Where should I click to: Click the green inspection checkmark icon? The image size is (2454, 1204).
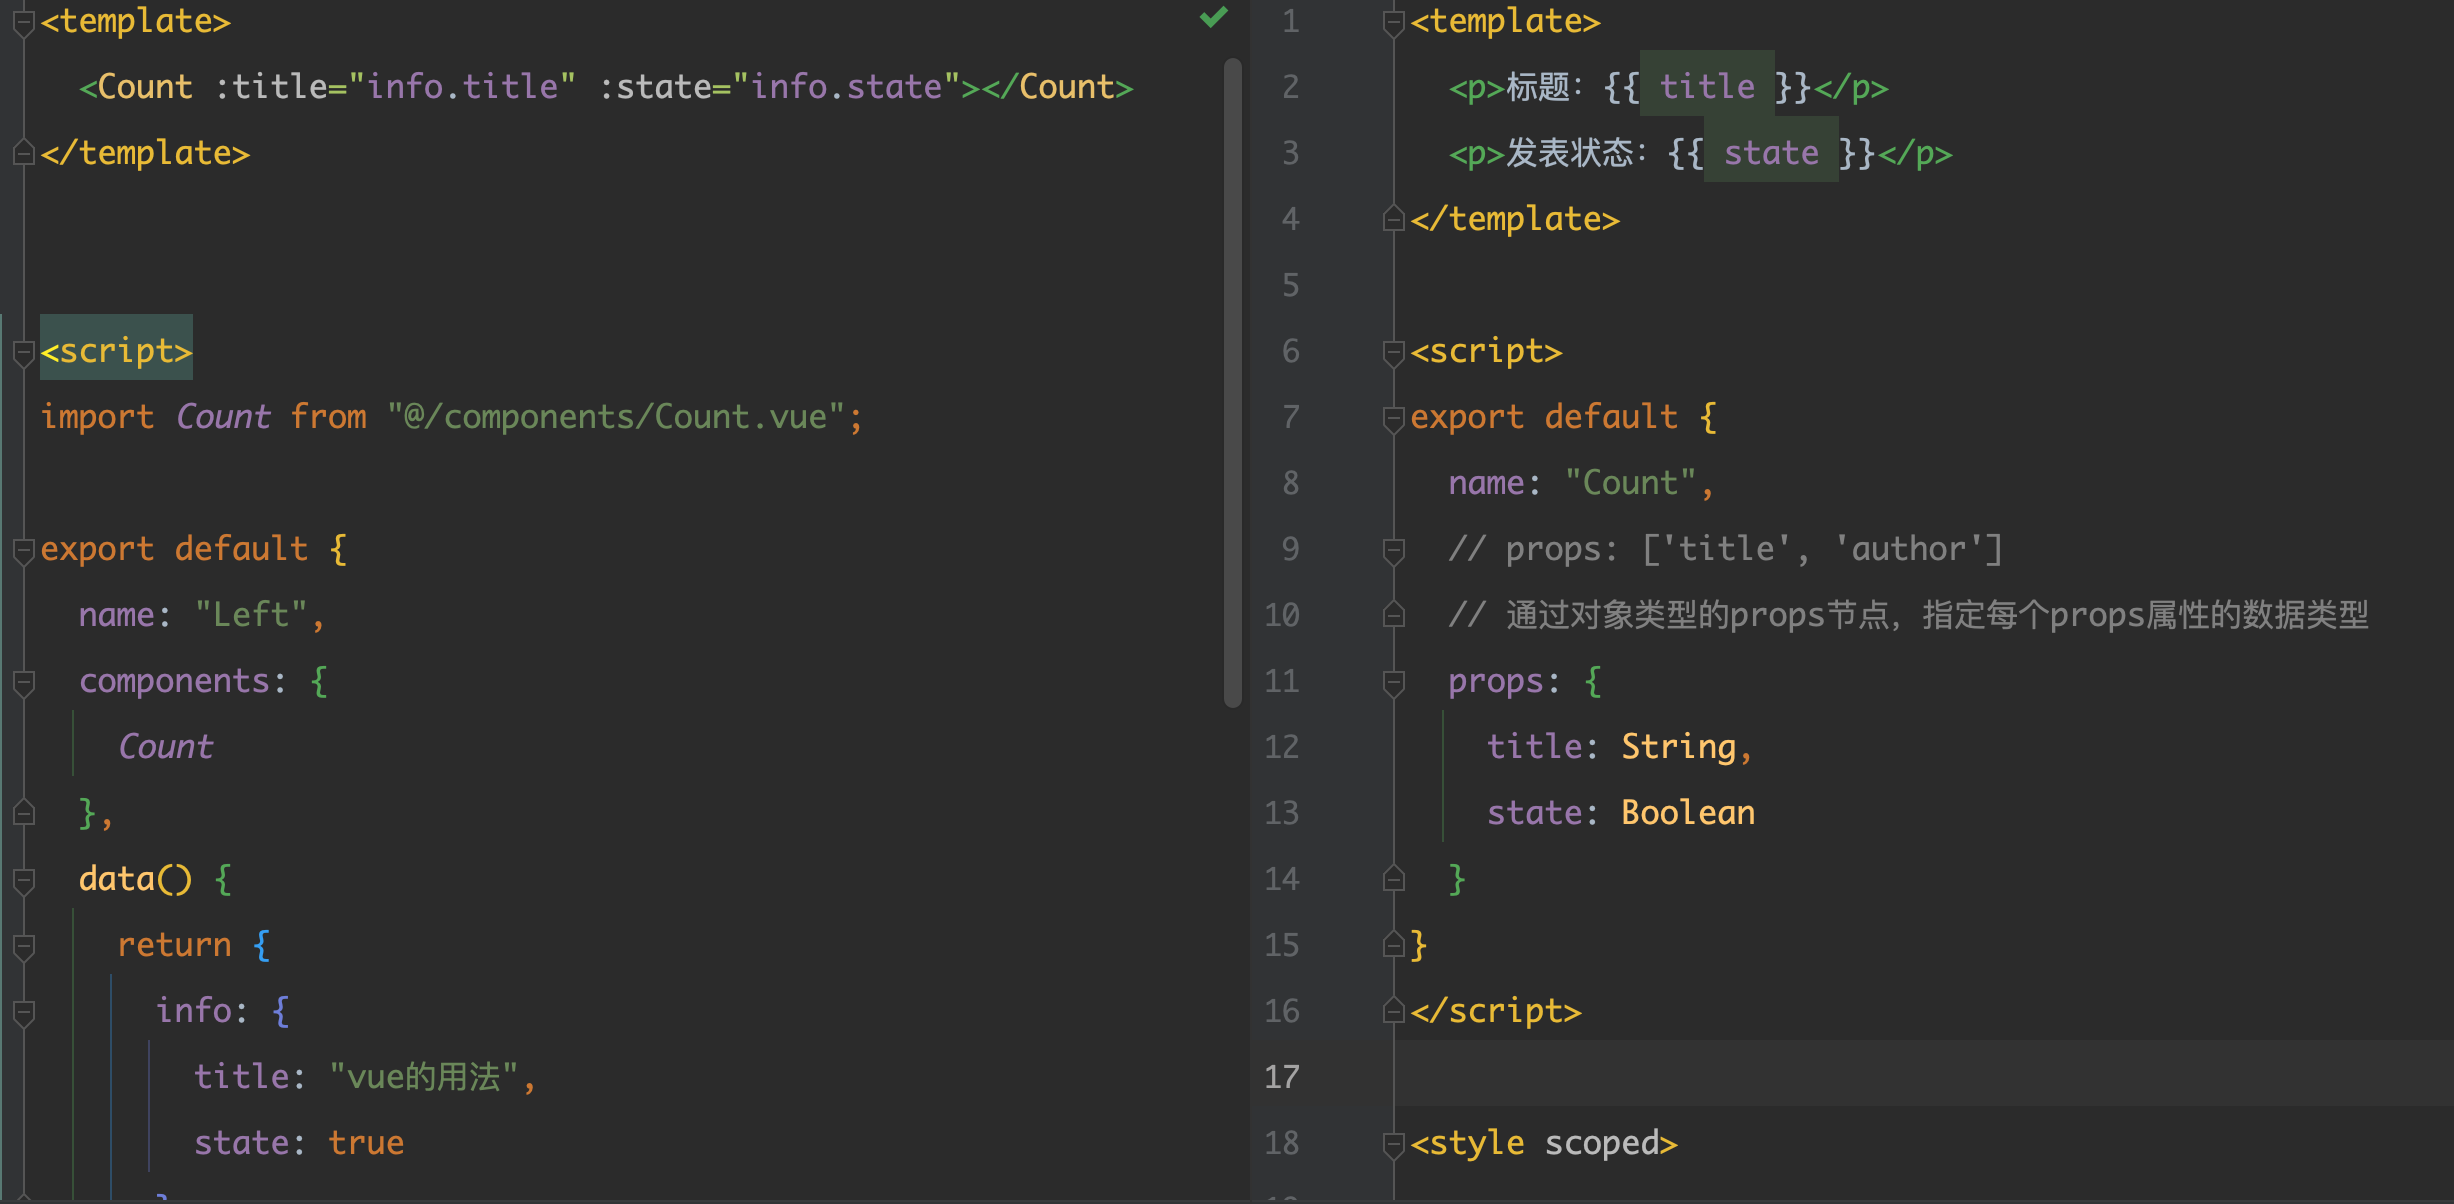pyautogui.click(x=1213, y=17)
